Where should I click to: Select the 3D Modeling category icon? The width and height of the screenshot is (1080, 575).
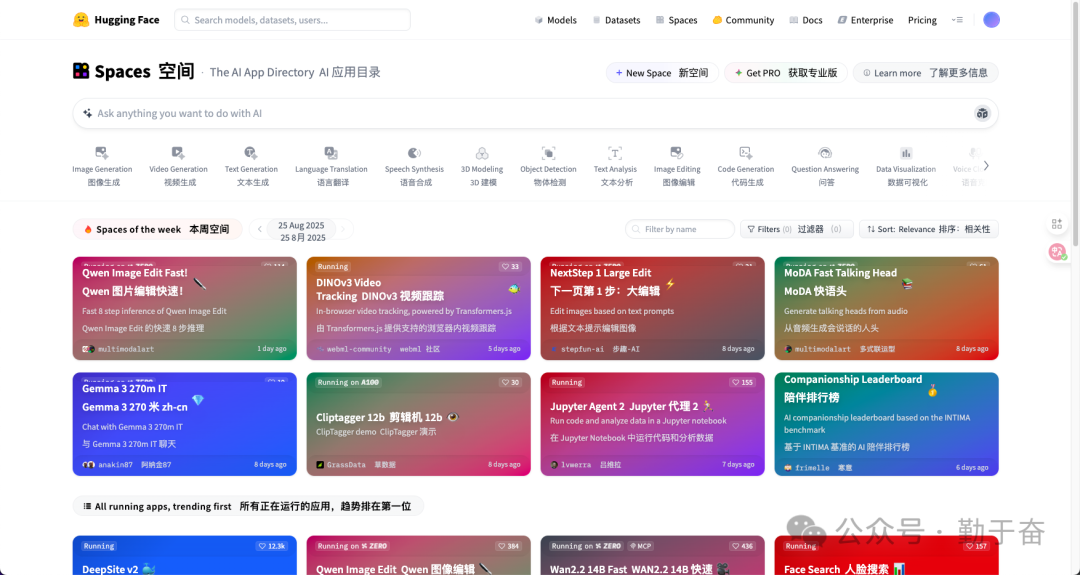coord(482,153)
